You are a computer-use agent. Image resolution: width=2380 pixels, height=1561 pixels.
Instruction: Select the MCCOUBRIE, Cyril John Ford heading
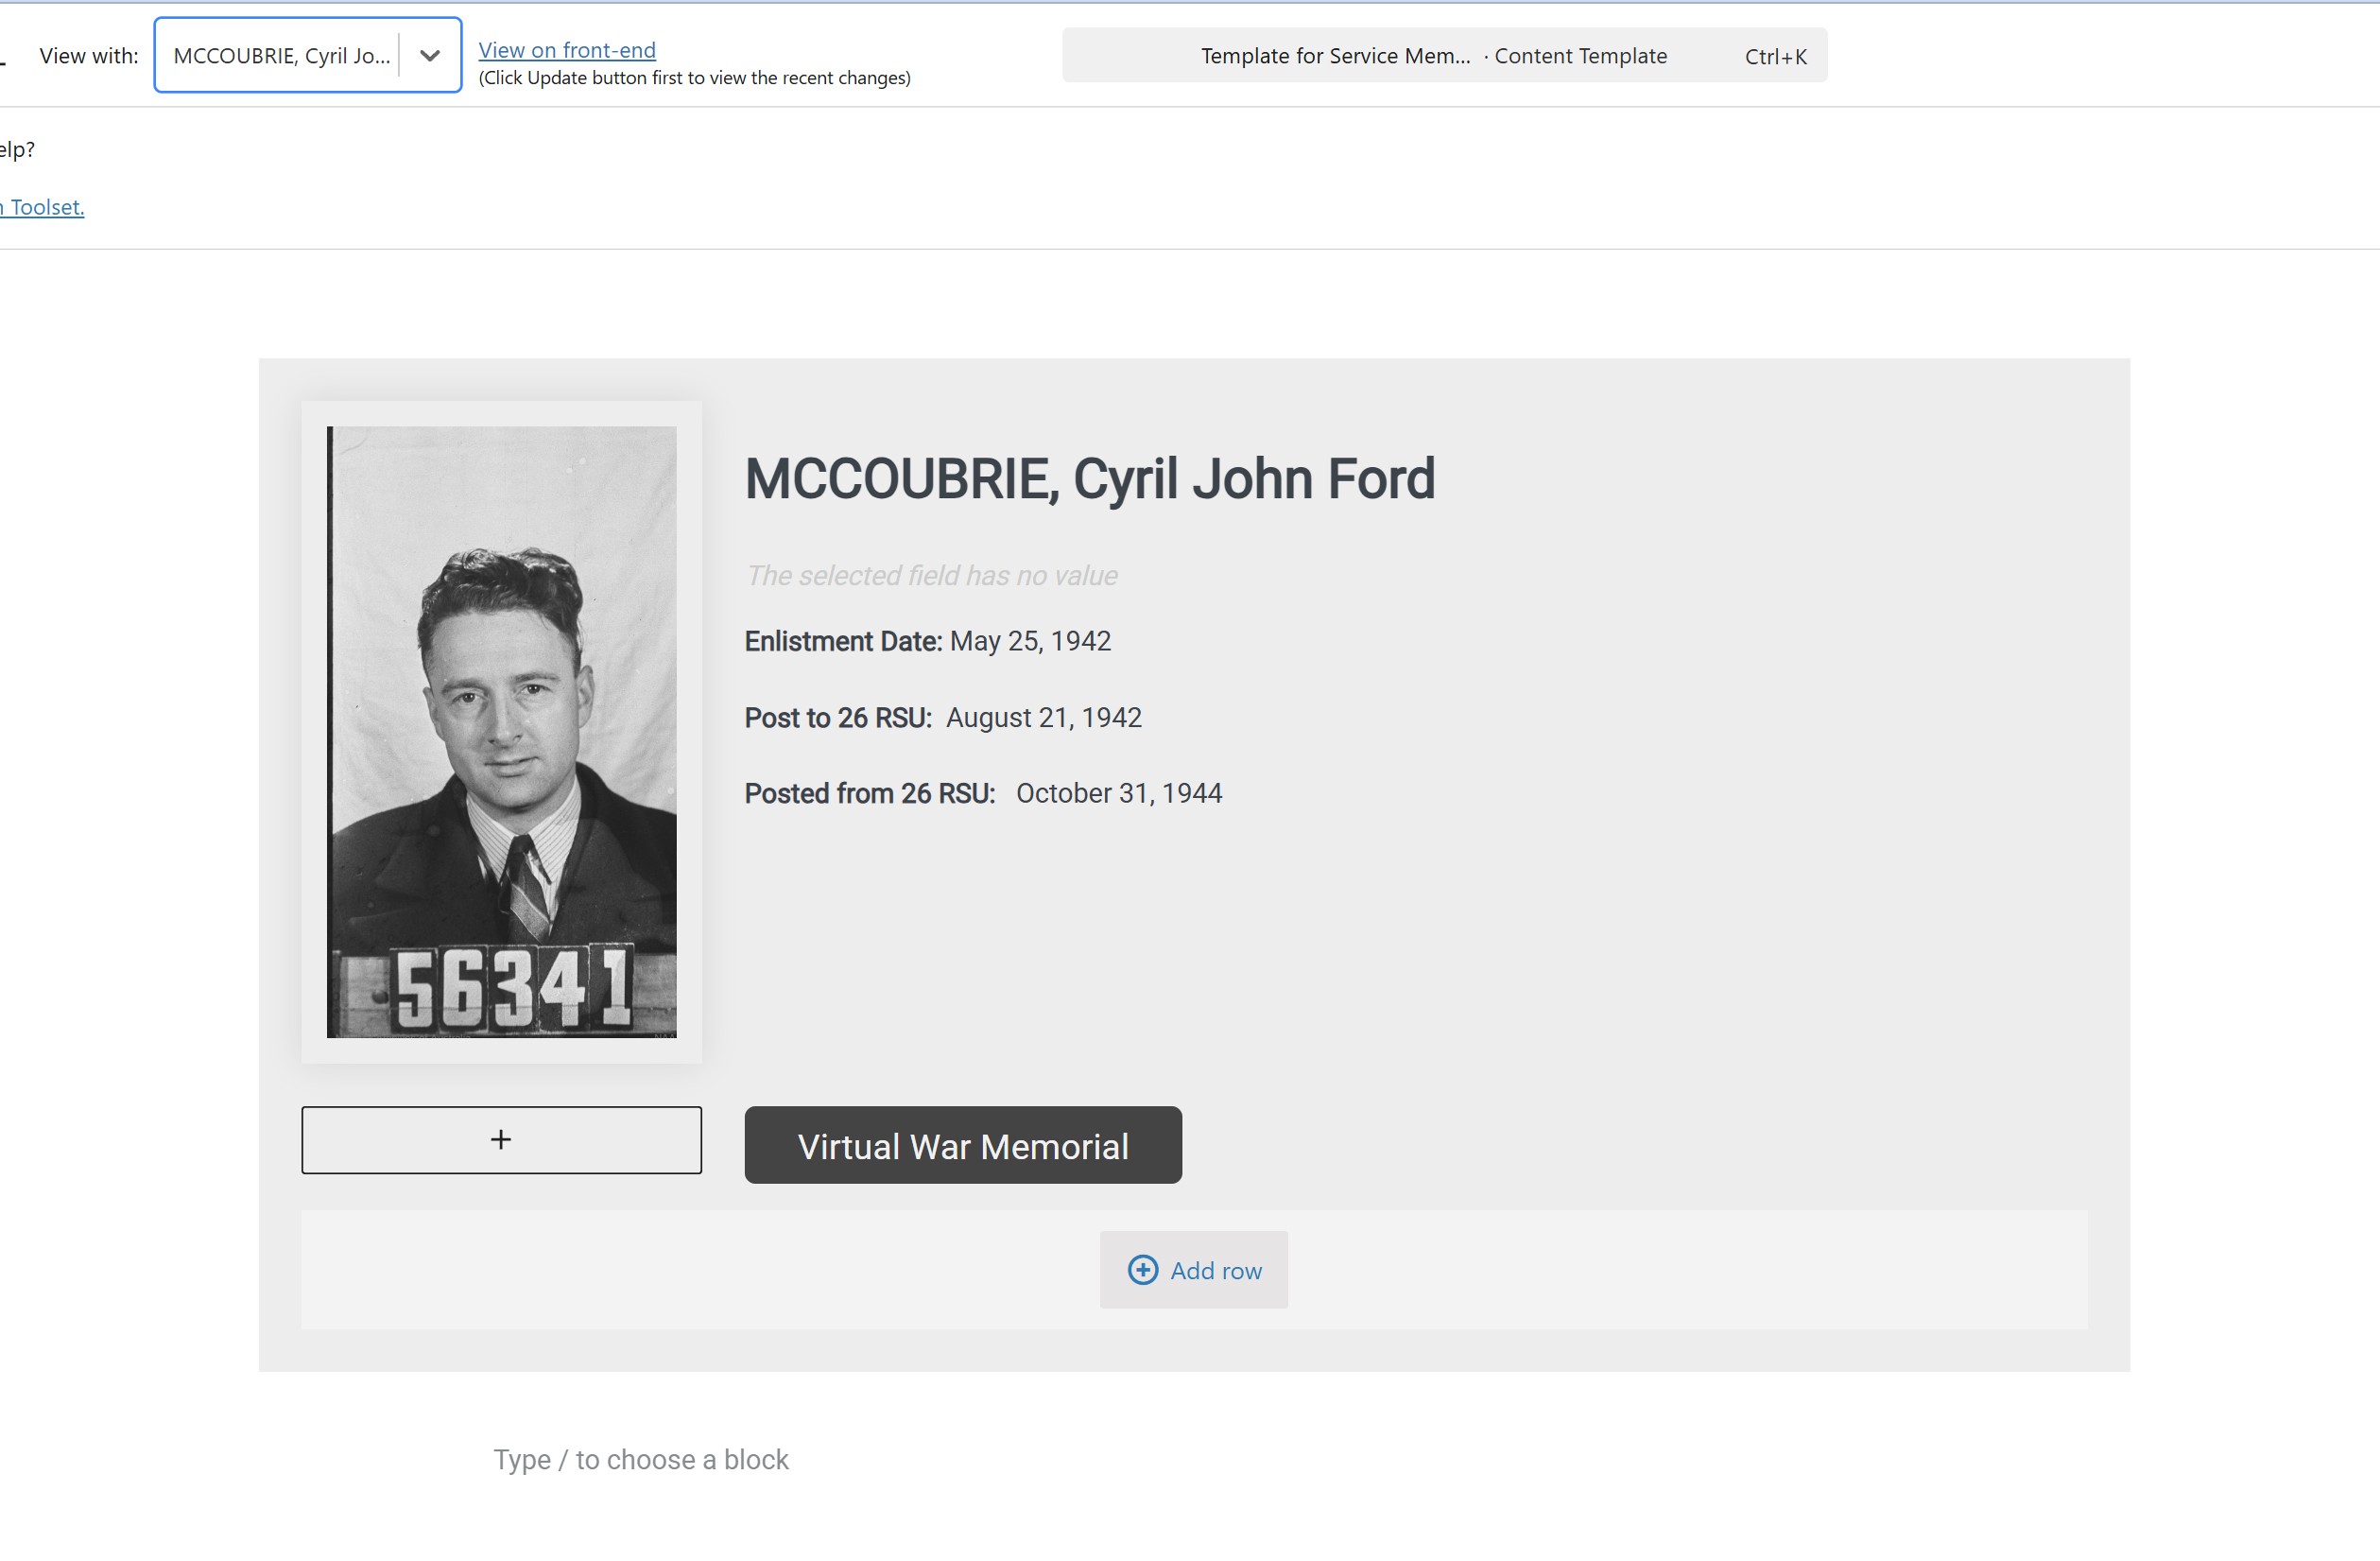pos(1089,479)
